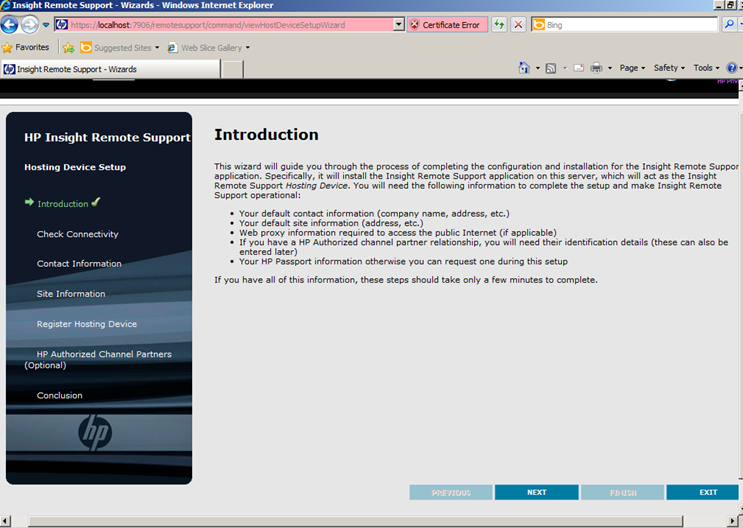Viewport: 743px width, 528px height.
Task: Go to the browser Home page icon
Action: click(524, 68)
